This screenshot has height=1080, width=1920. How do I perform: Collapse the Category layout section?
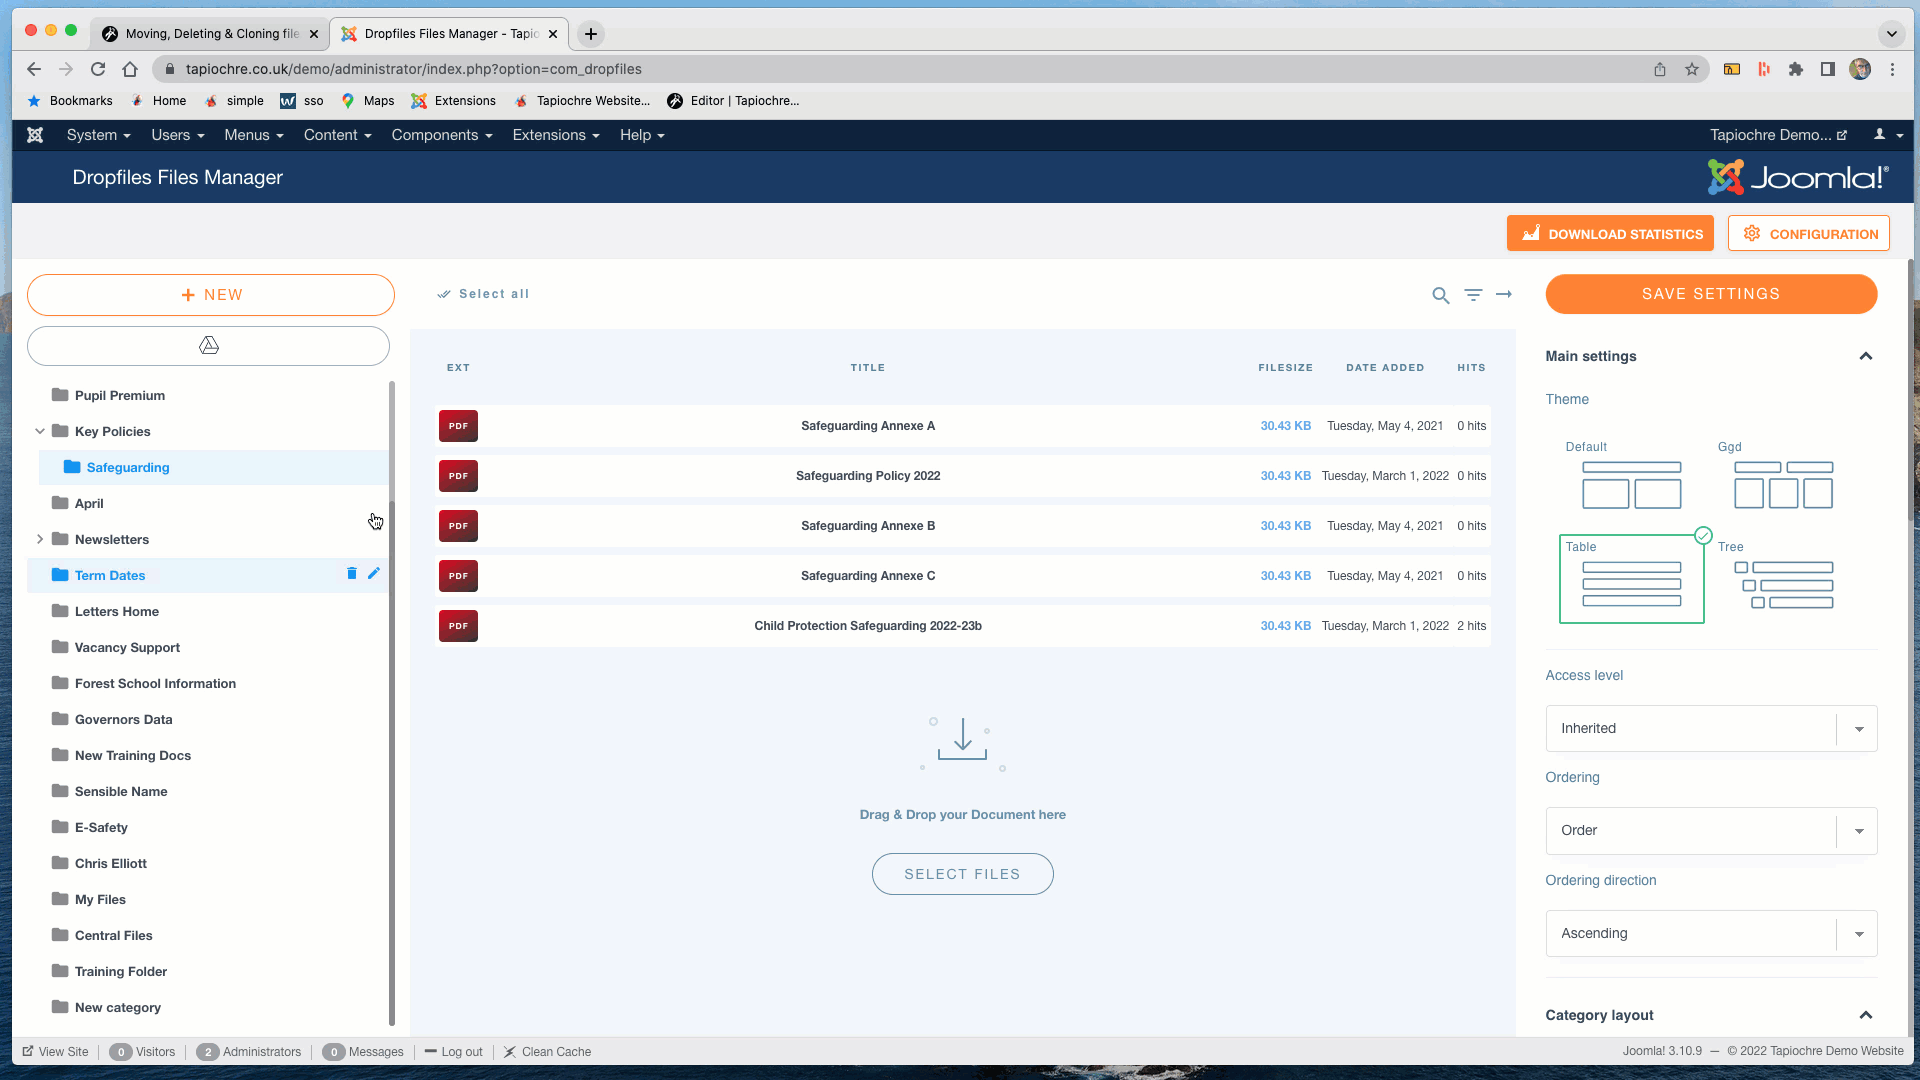pyautogui.click(x=1865, y=1016)
